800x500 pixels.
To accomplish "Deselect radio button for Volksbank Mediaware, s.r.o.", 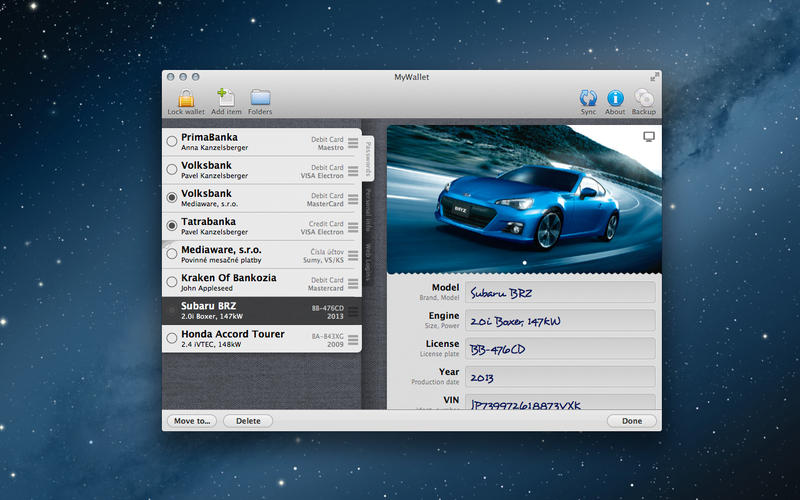I will coord(172,197).
